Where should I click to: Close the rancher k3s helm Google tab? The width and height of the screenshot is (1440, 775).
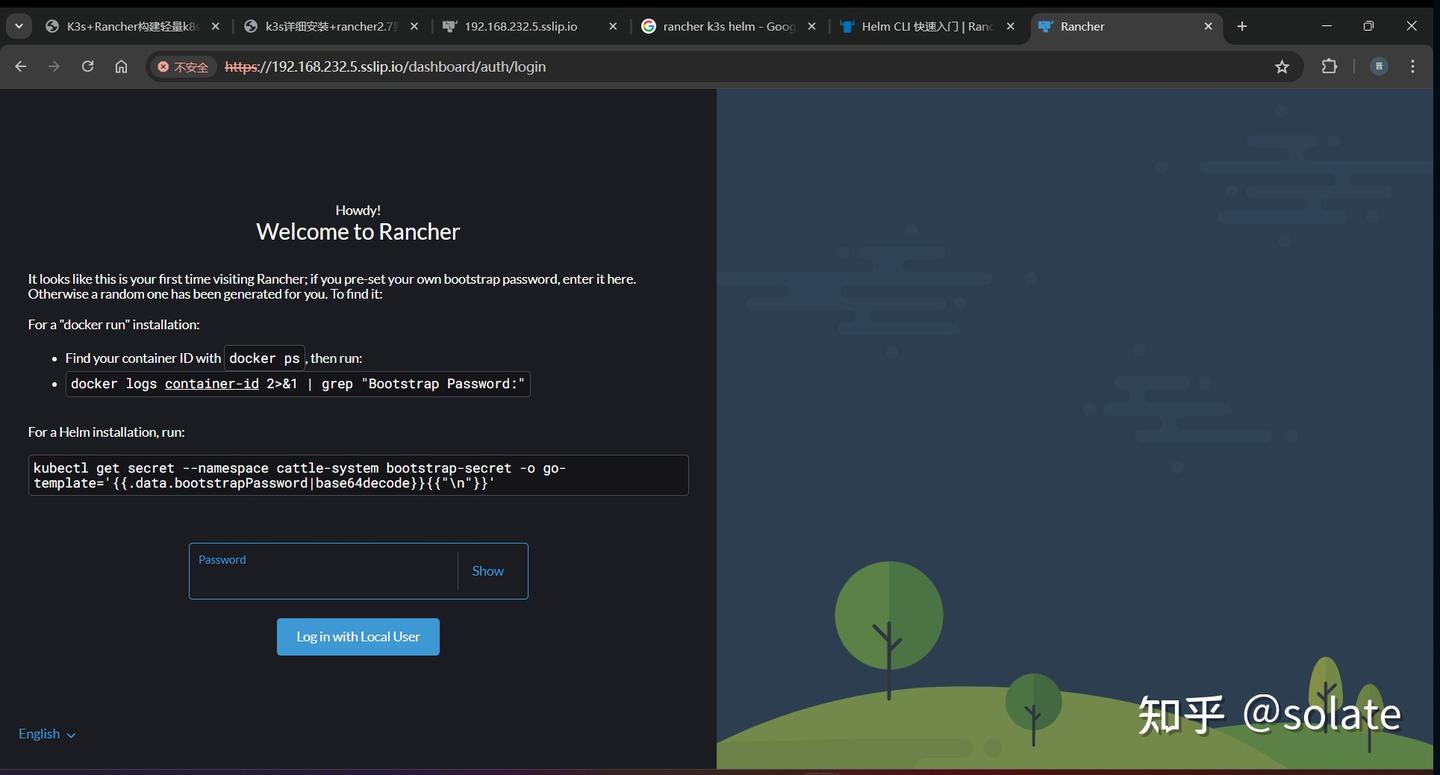[x=812, y=26]
